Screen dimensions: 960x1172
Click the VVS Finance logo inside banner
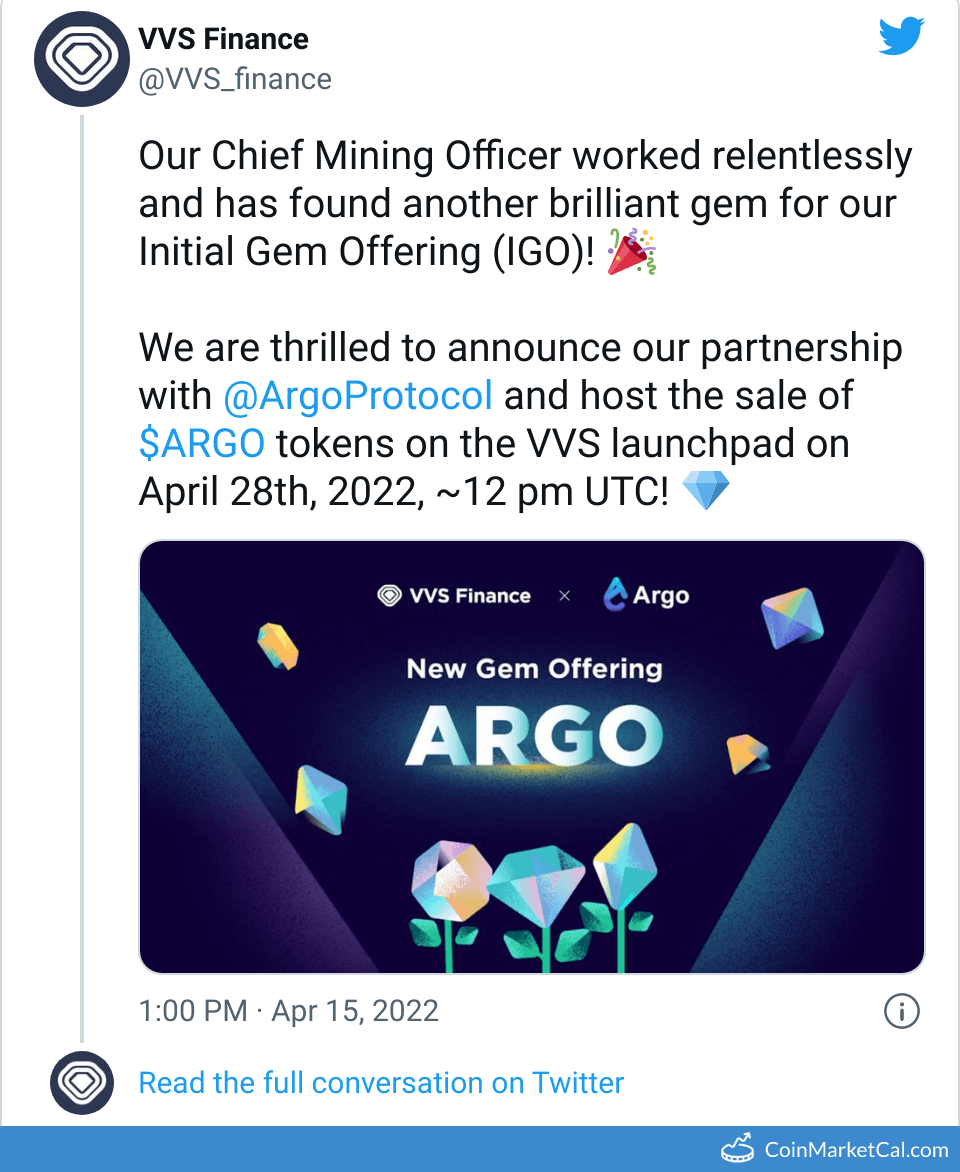389,596
